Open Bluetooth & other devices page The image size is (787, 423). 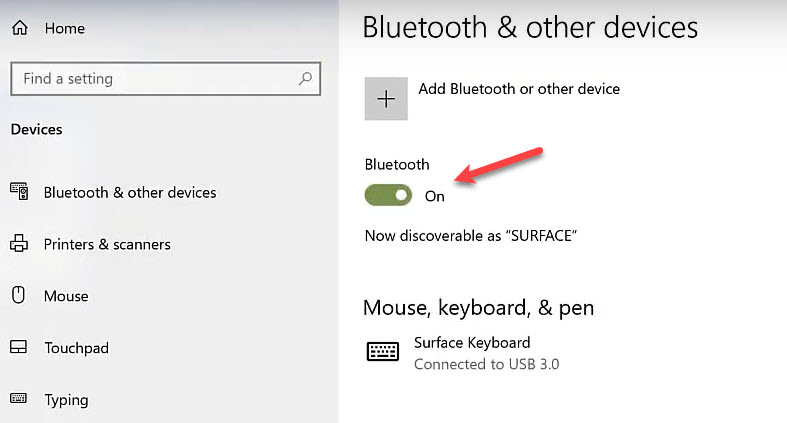click(130, 193)
